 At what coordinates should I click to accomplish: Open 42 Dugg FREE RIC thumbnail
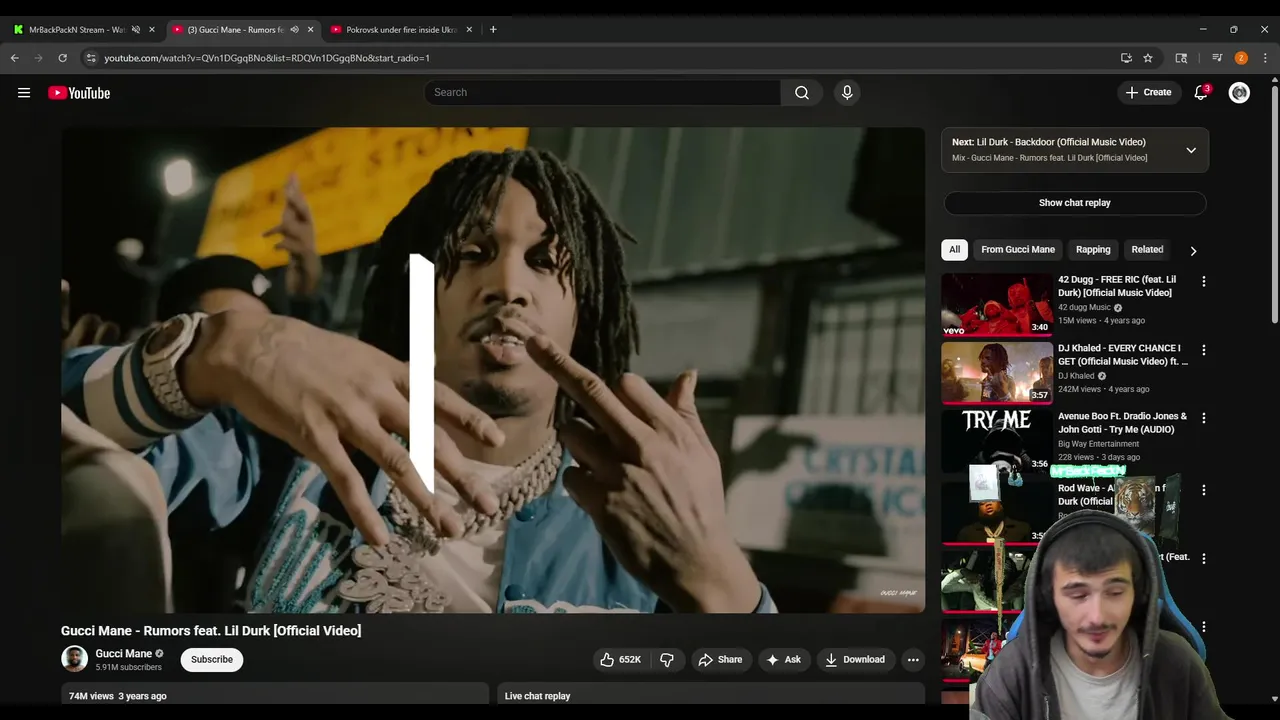[997, 305]
